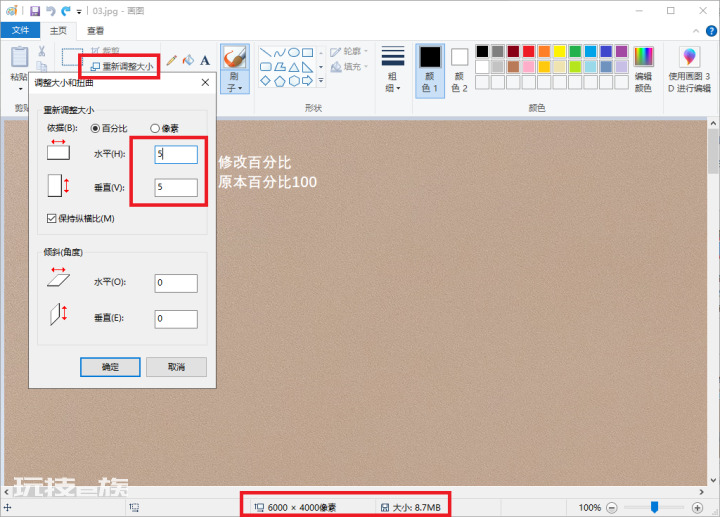Pick the red color swatch
This screenshot has width=720, height=517.
point(529,51)
